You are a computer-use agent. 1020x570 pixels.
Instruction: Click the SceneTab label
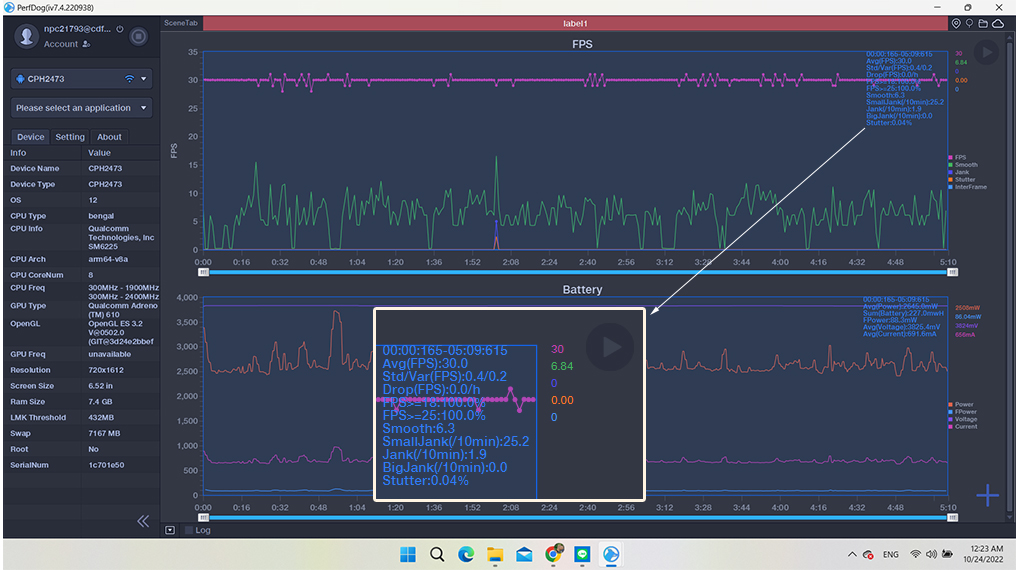tap(181, 23)
